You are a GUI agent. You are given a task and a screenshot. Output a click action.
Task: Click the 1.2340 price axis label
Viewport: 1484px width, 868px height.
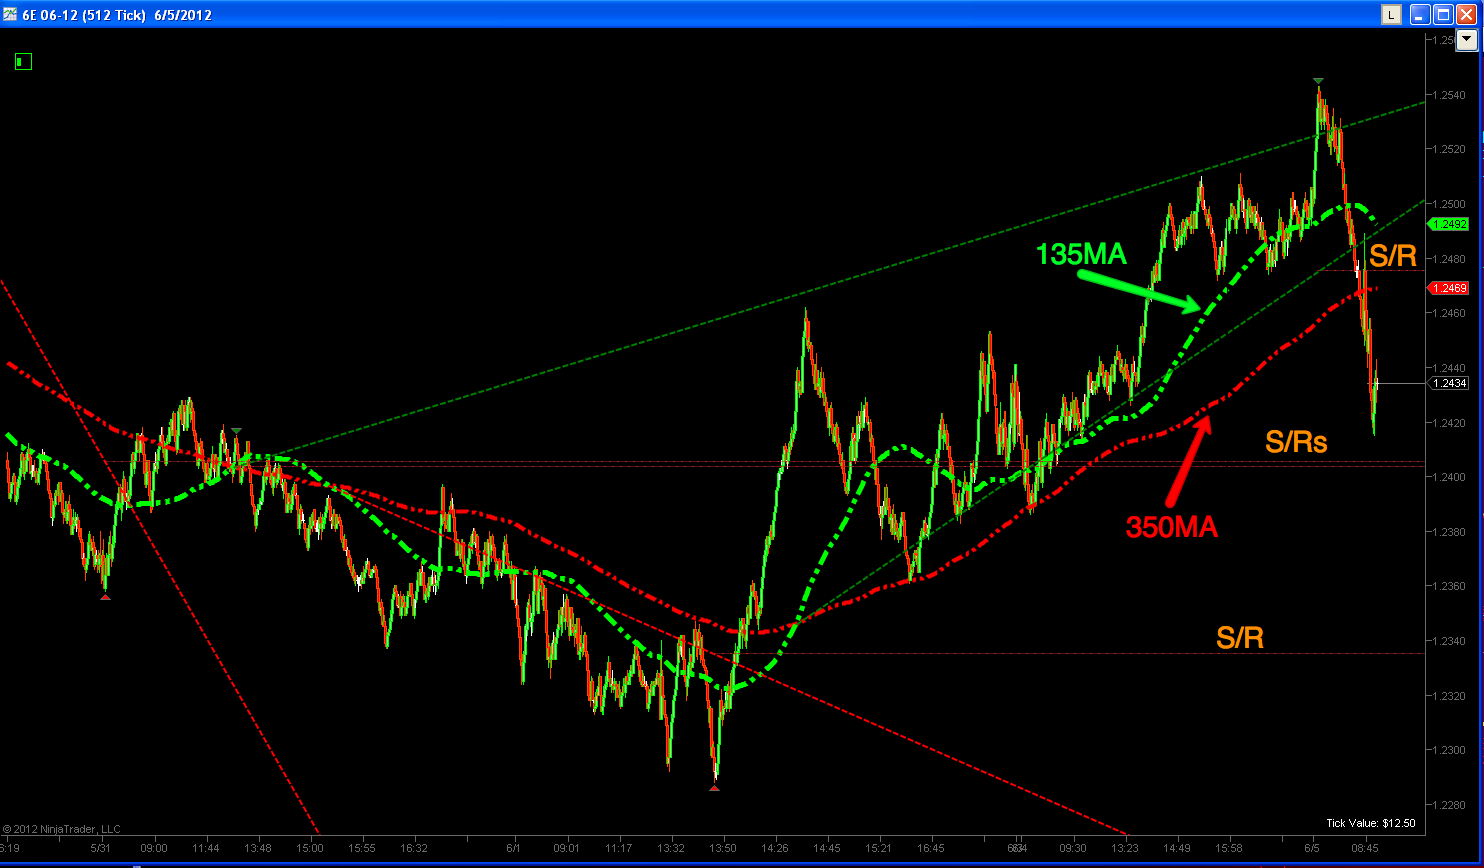point(1447,642)
